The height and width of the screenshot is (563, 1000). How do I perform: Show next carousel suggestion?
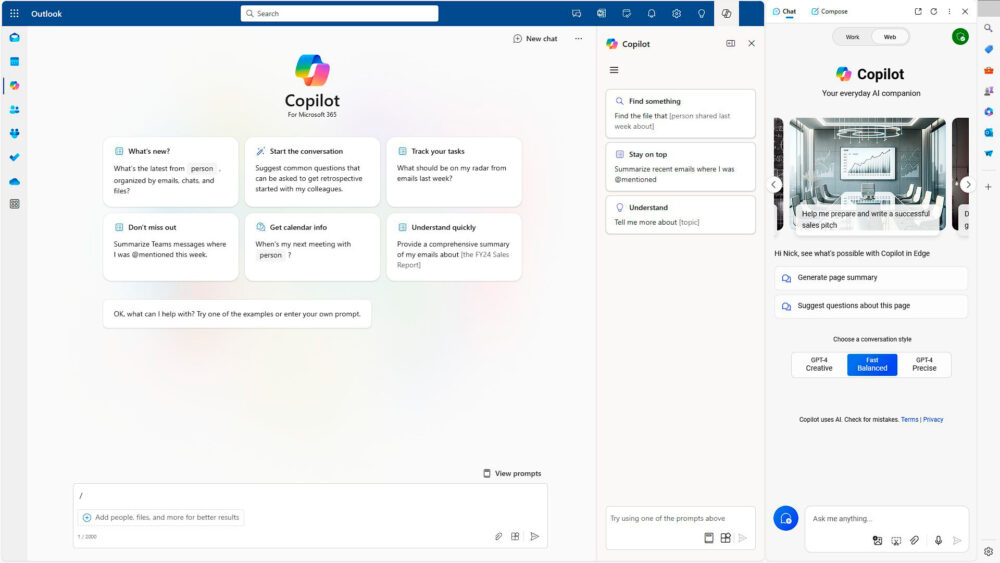pos(968,184)
